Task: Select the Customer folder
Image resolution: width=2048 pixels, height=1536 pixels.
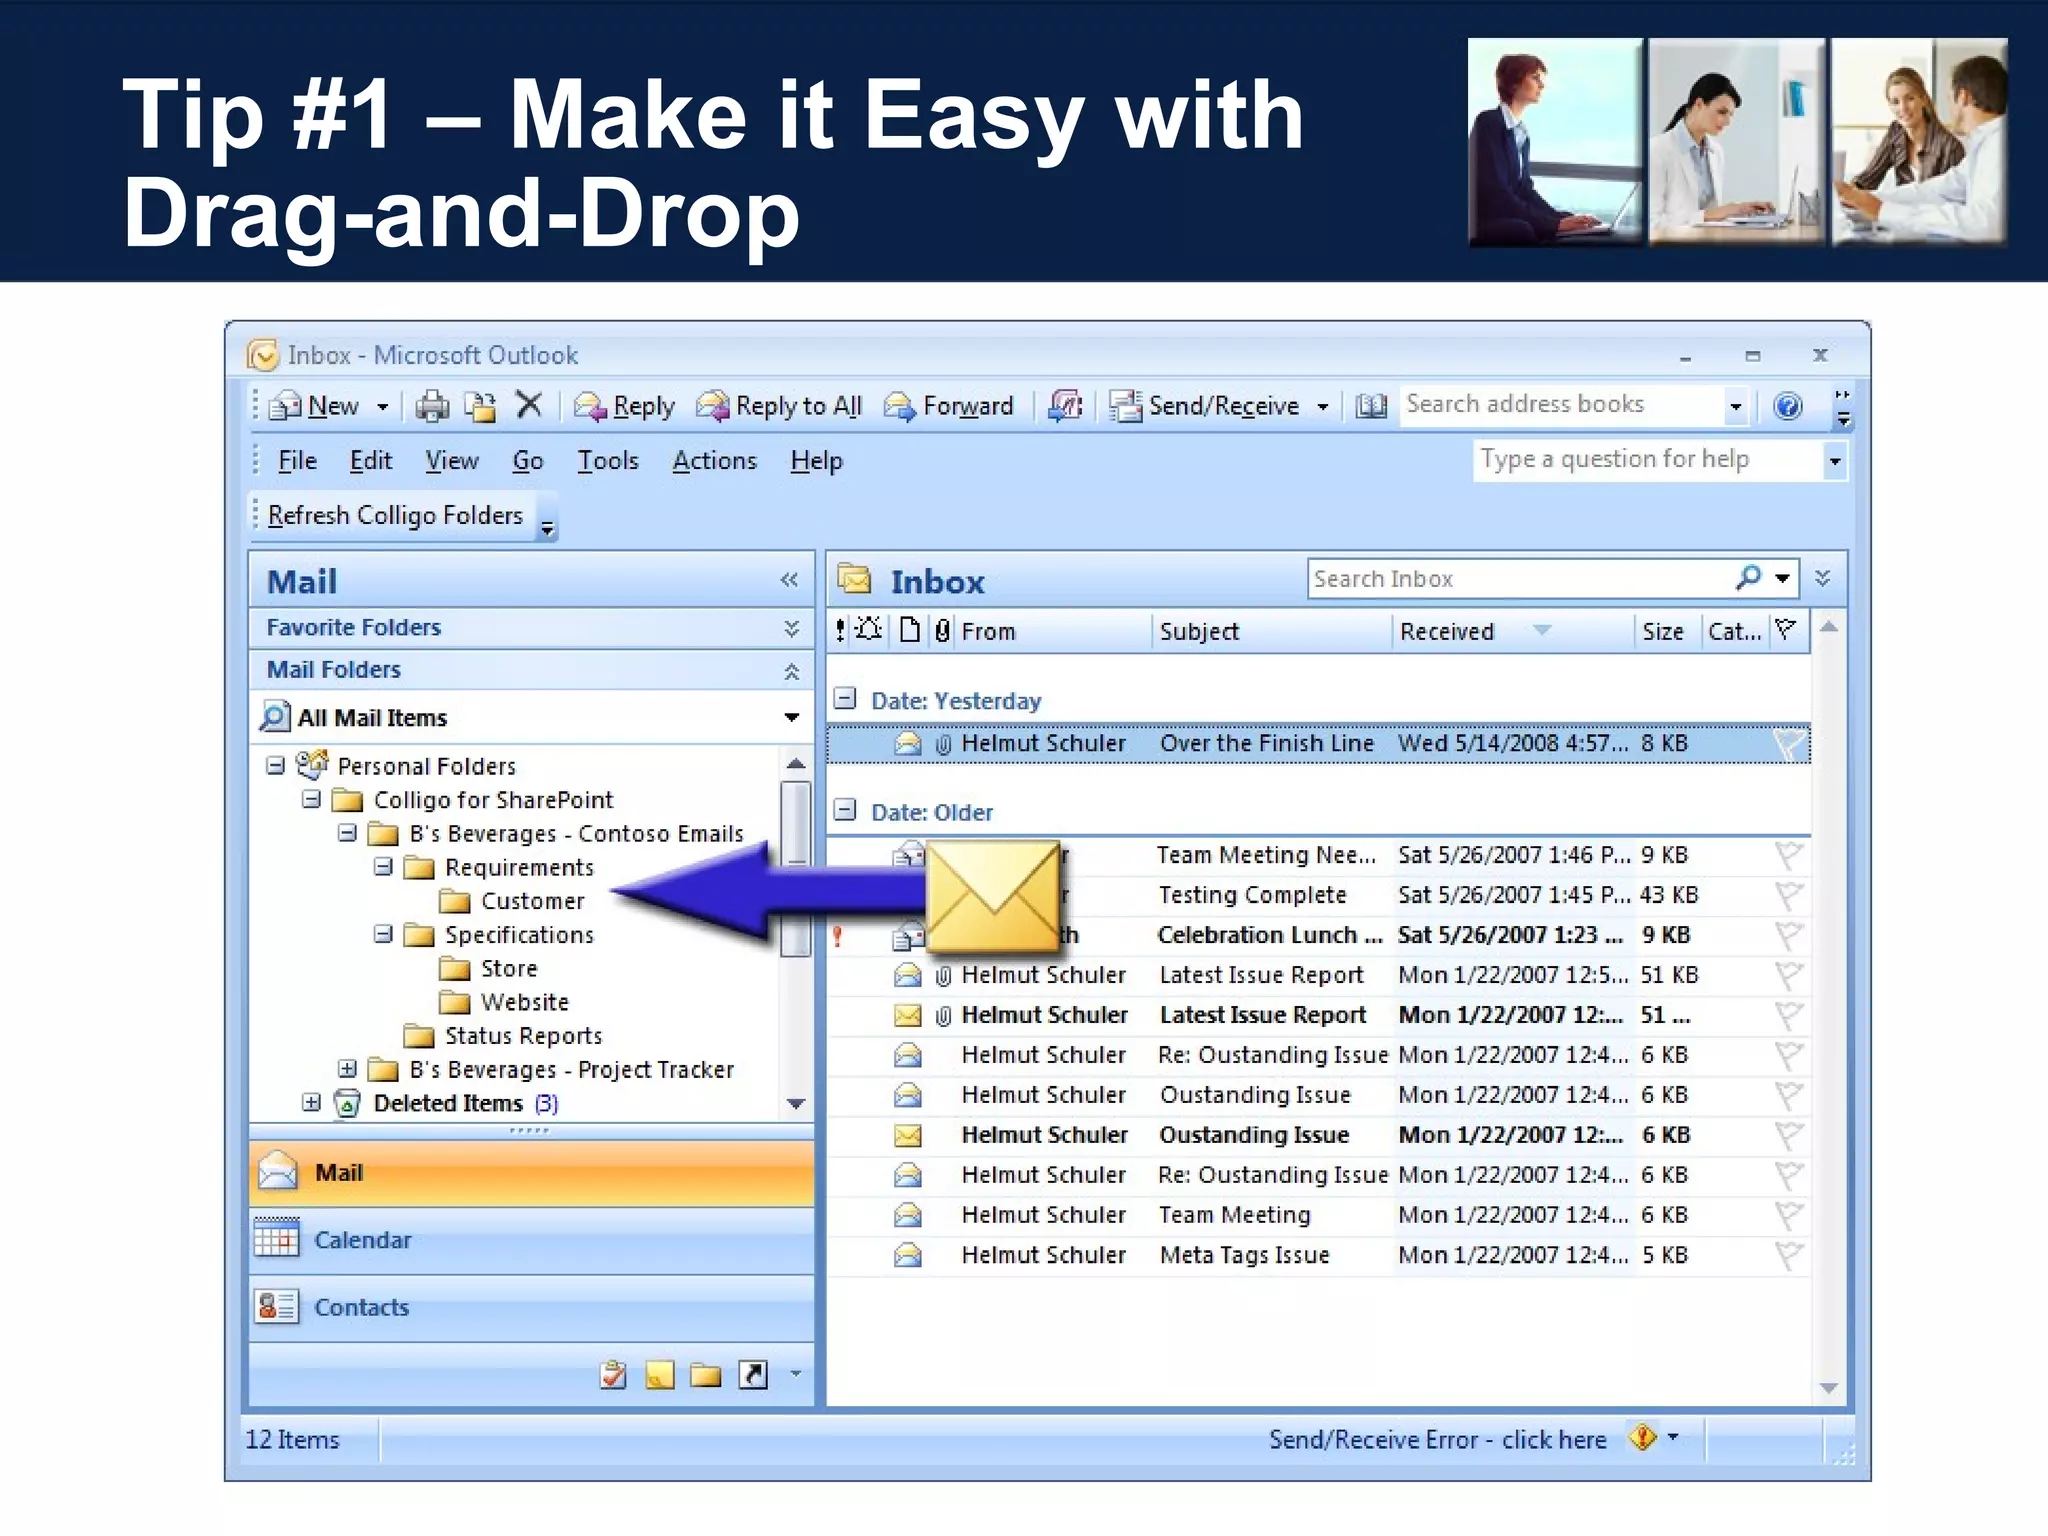Action: pos(532,901)
